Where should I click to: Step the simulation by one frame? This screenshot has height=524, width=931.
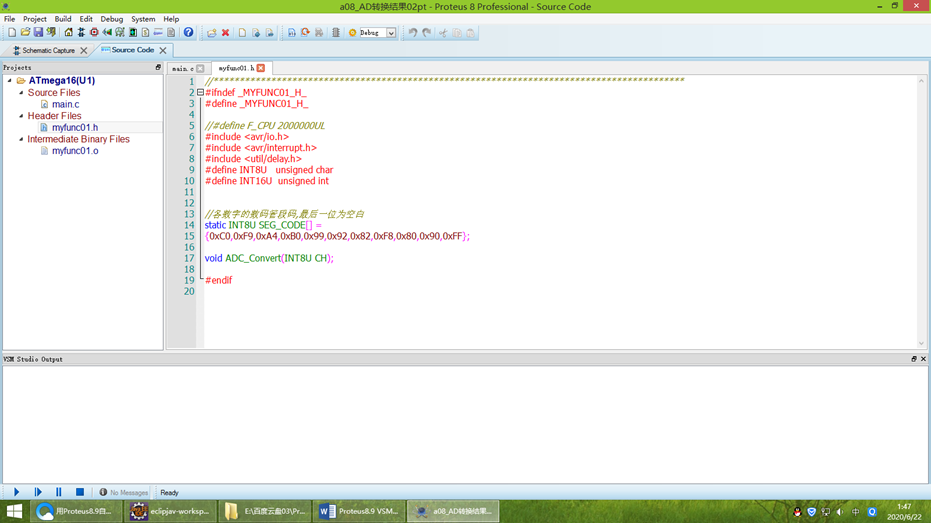(x=38, y=492)
